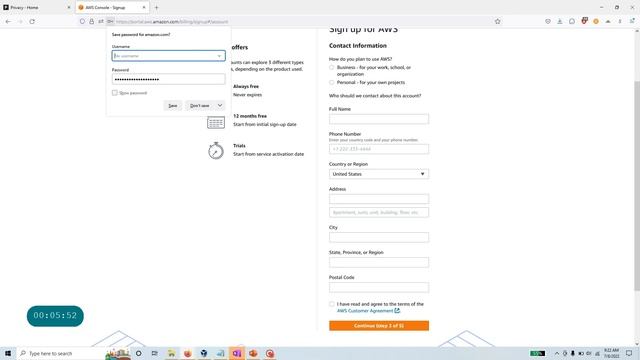Image resolution: width=640 pixels, height=360 pixels.
Task: Click the orange circular extension icon
Action: (596, 22)
